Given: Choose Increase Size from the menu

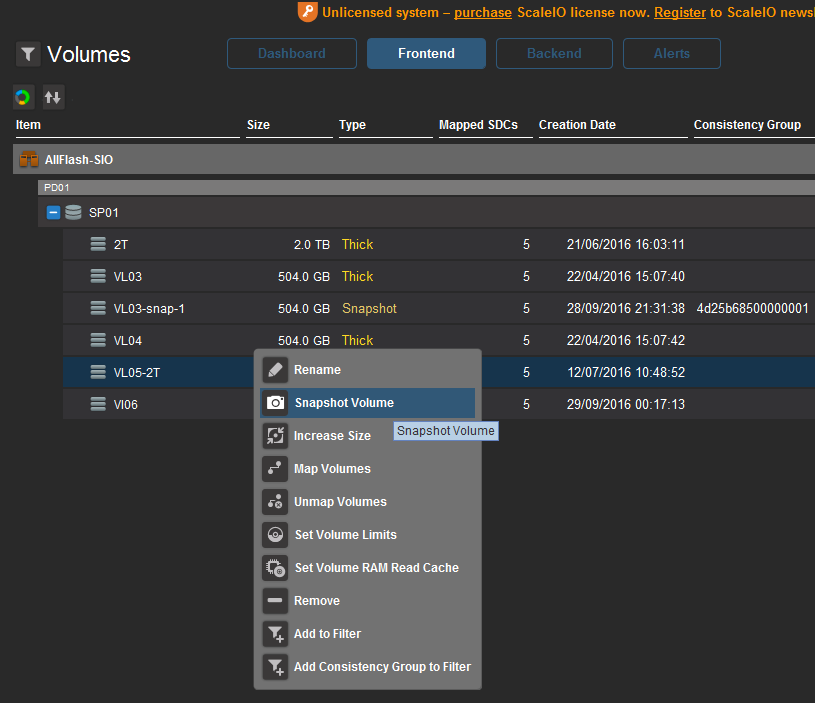Looking at the screenshot, I should click(x=367, y=435).
